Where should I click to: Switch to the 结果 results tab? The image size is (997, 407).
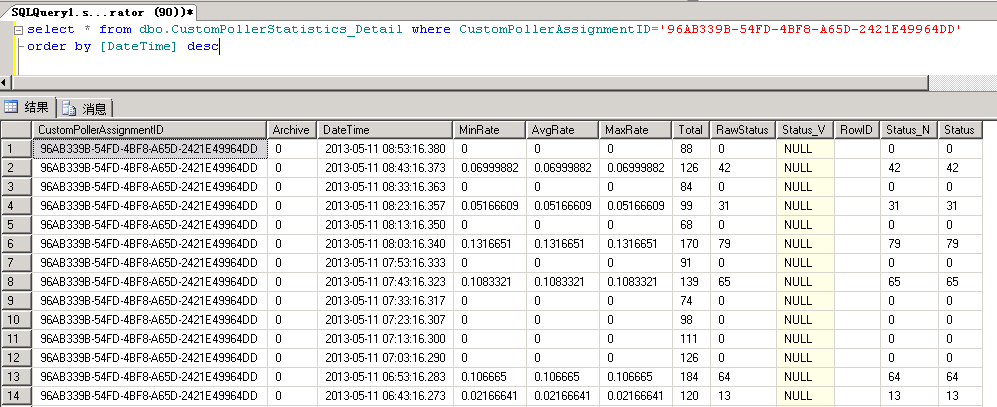(x=28, y=107)
